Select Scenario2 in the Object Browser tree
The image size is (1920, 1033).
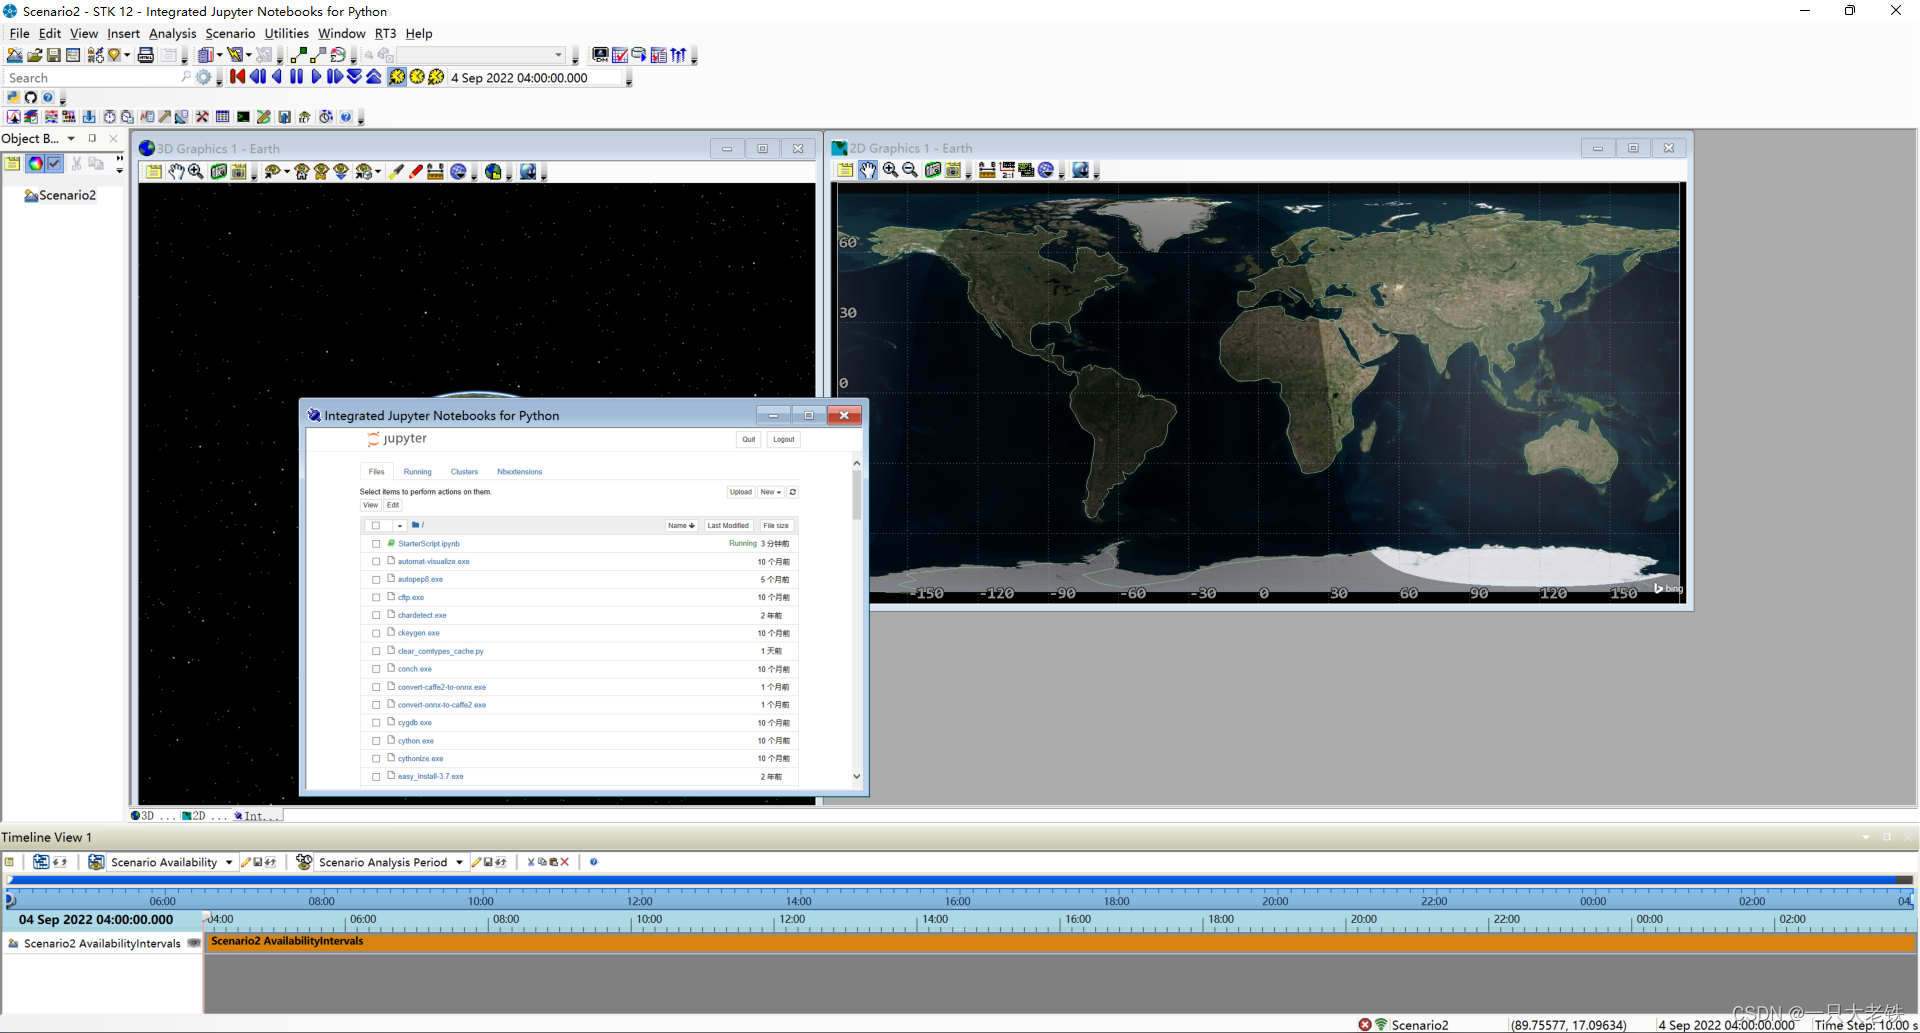tap(67, 195)
